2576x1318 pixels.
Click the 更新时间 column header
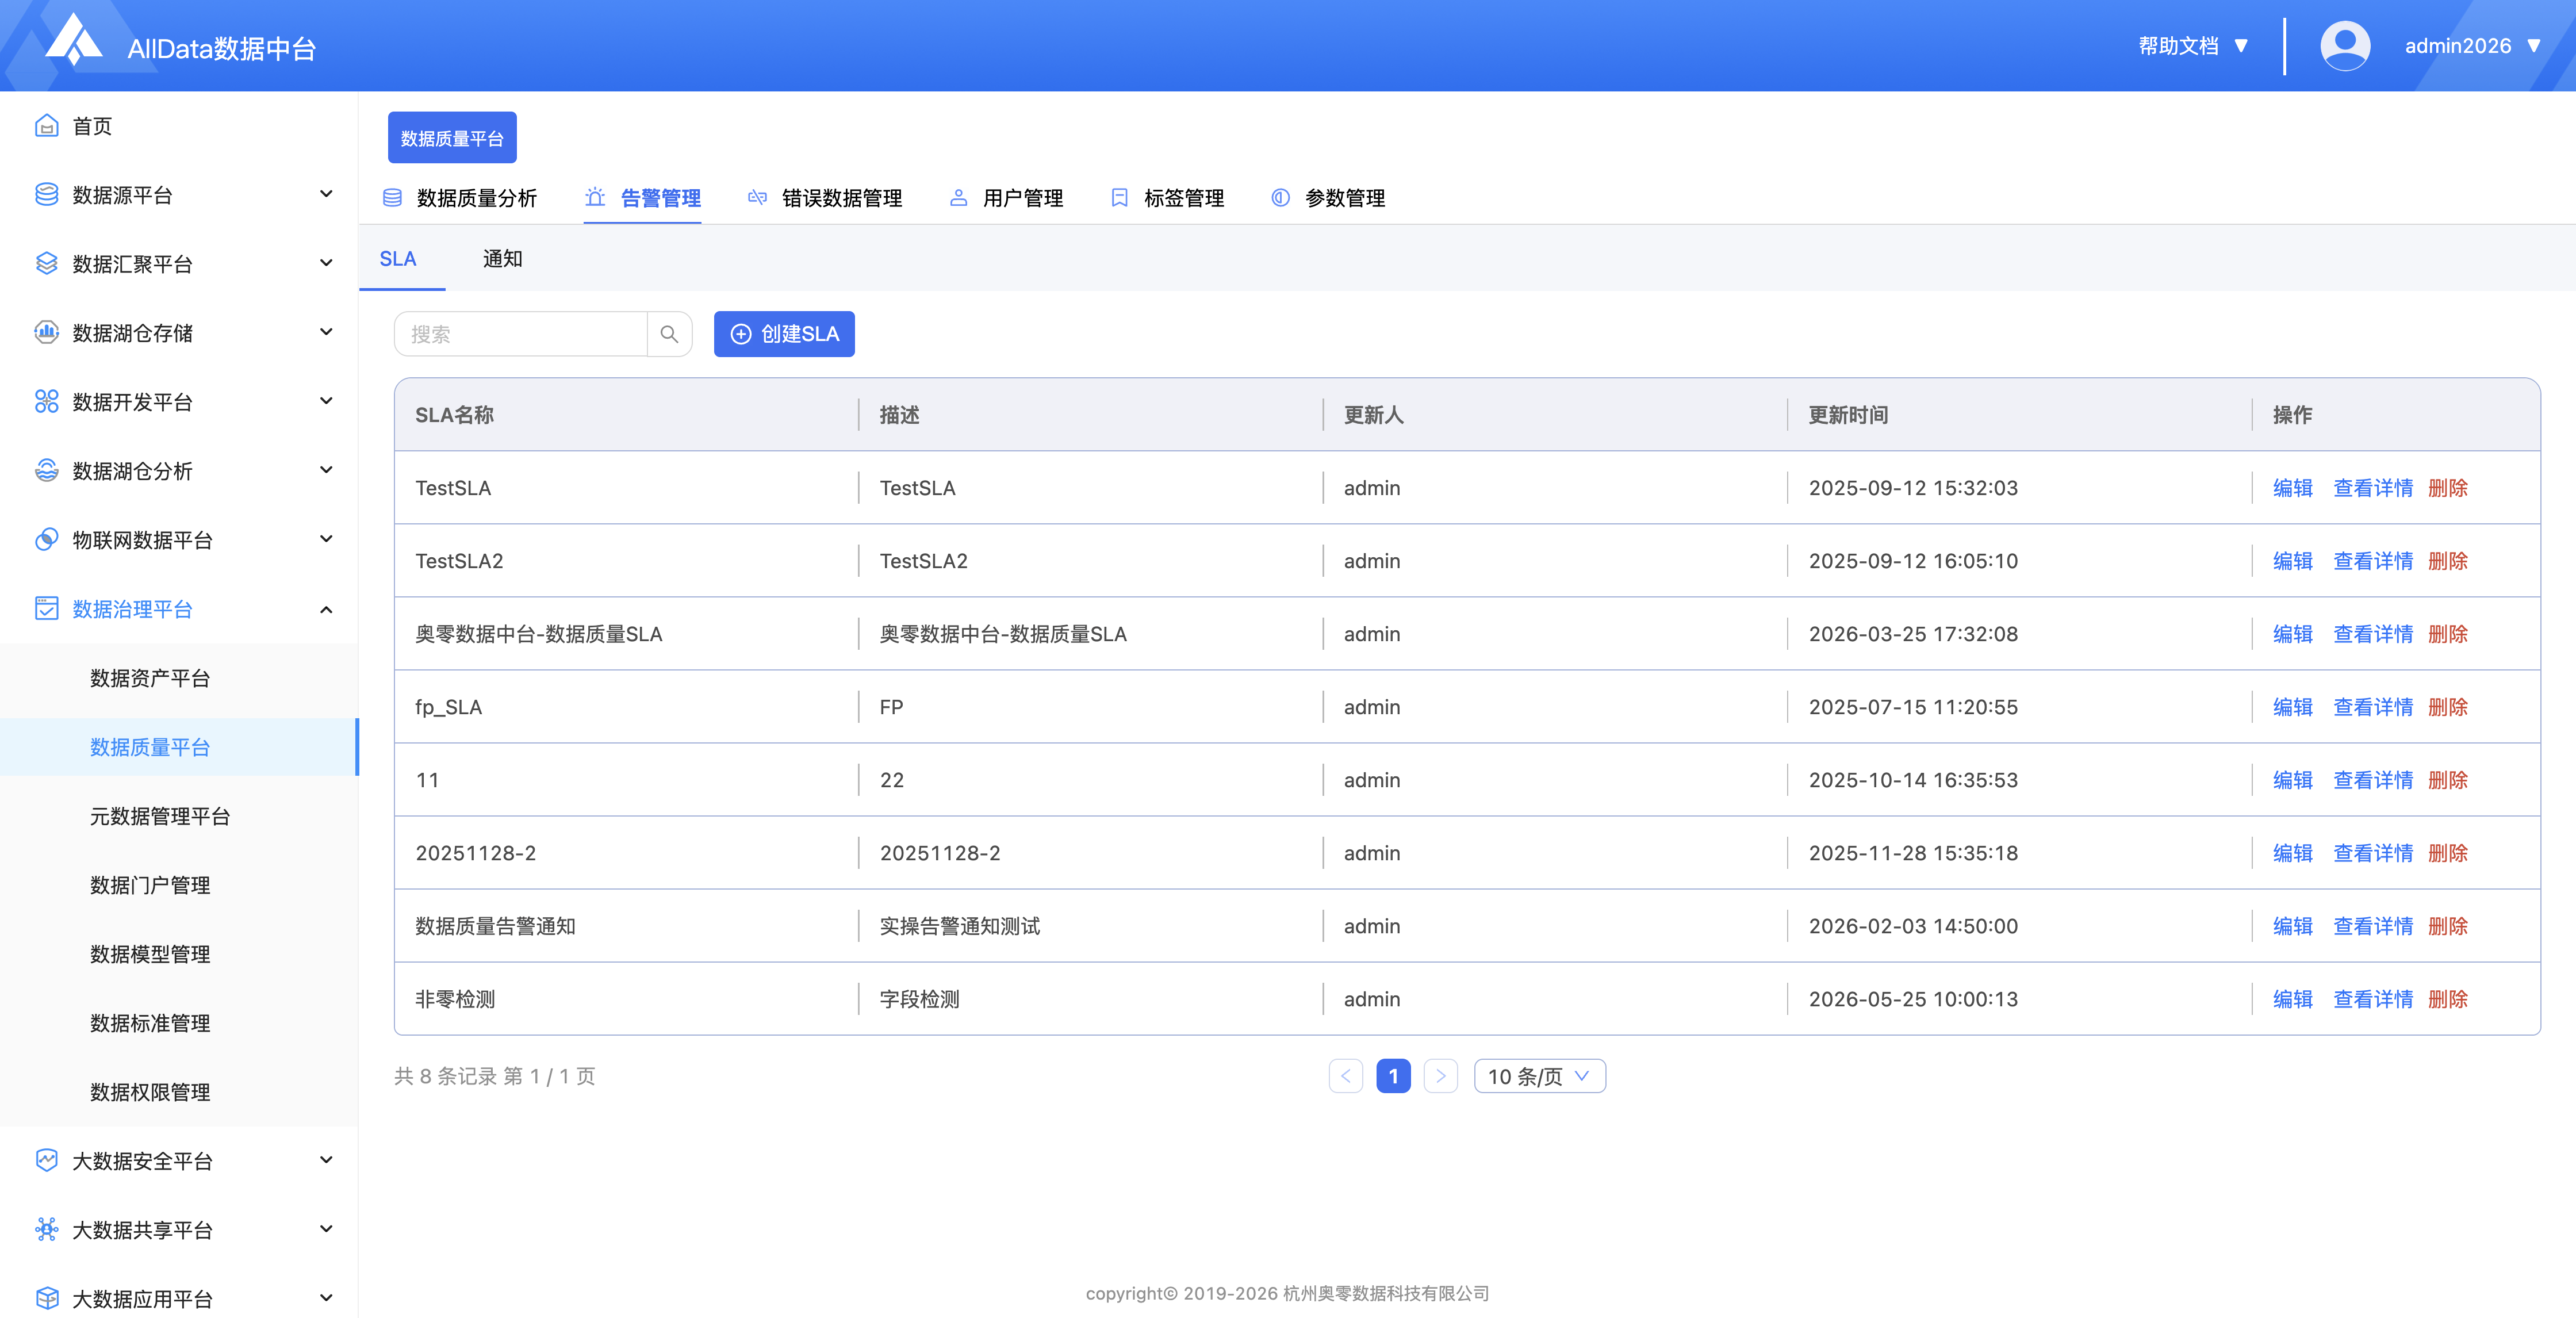(x=1847, y=415)
